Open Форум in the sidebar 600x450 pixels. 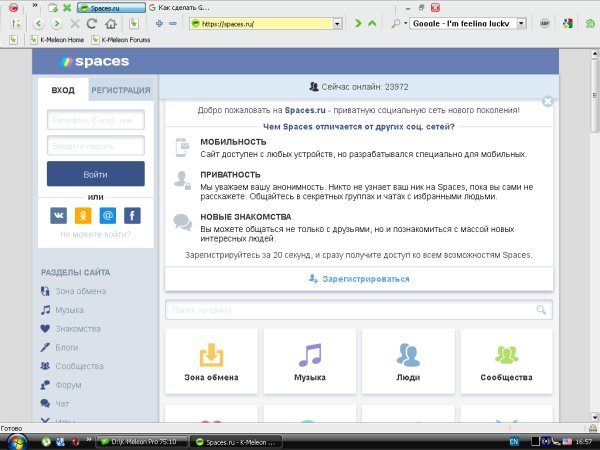pyautogui.click(x=61, y=385)
